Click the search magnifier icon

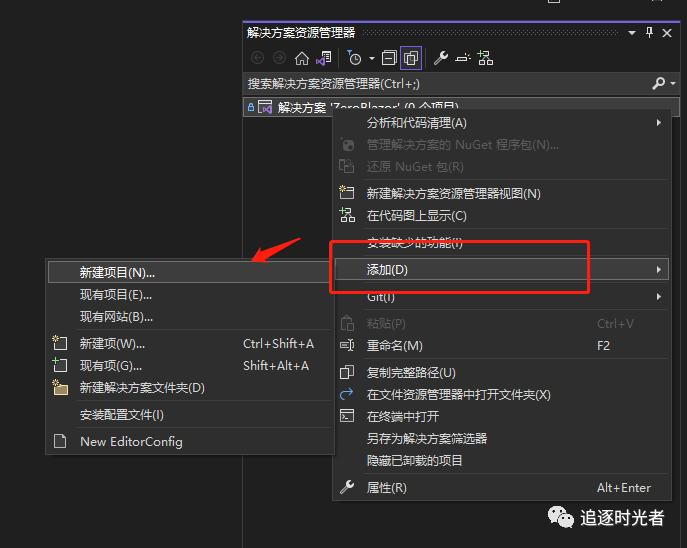pos(657,83)
